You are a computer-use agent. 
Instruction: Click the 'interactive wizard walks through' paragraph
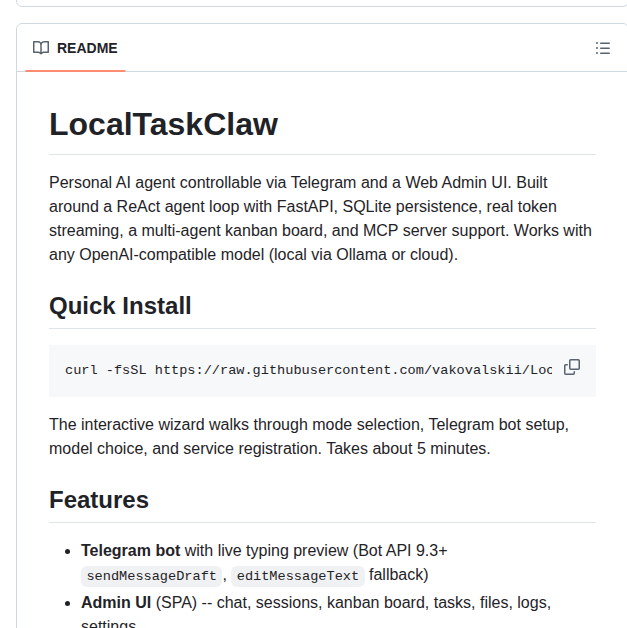click(x=309, y=437)
